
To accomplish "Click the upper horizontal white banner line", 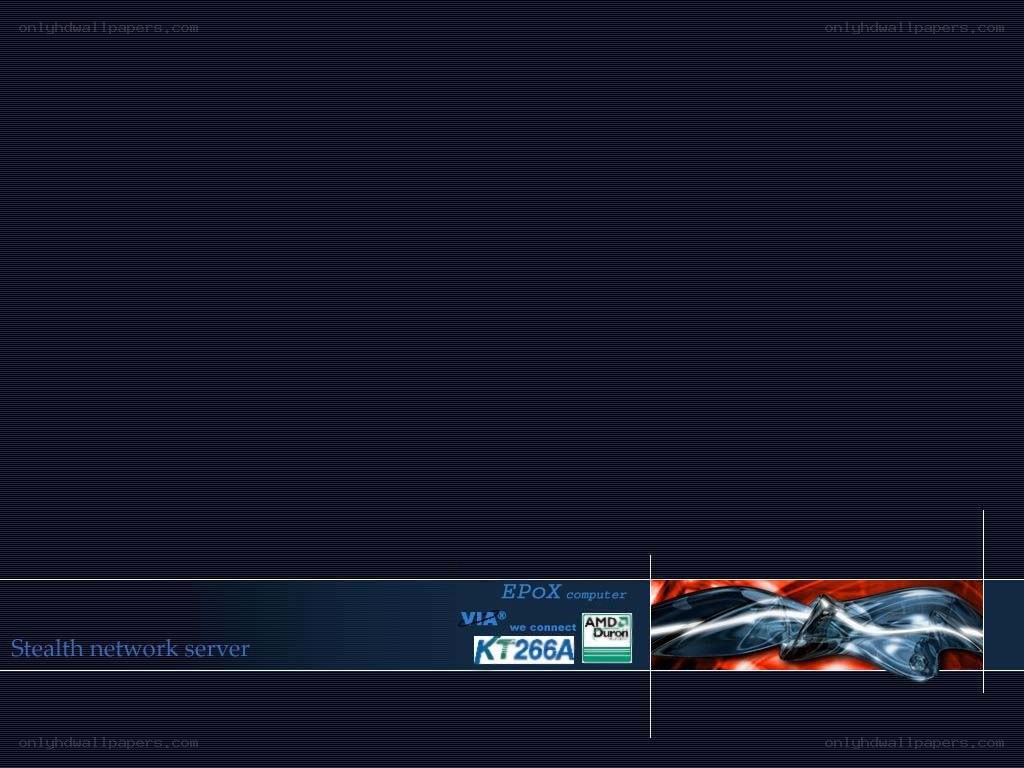I will [325, 579].
